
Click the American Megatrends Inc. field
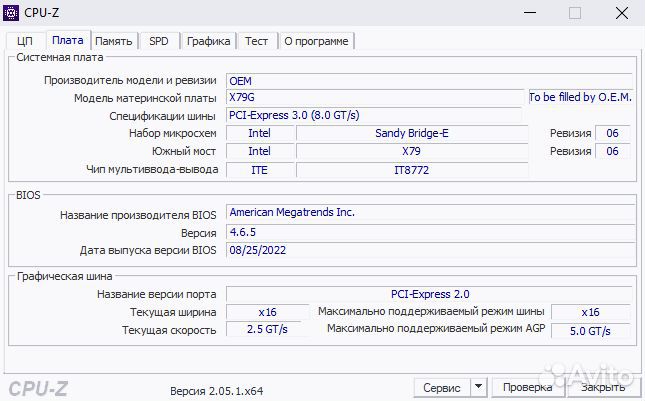(430, 213)
